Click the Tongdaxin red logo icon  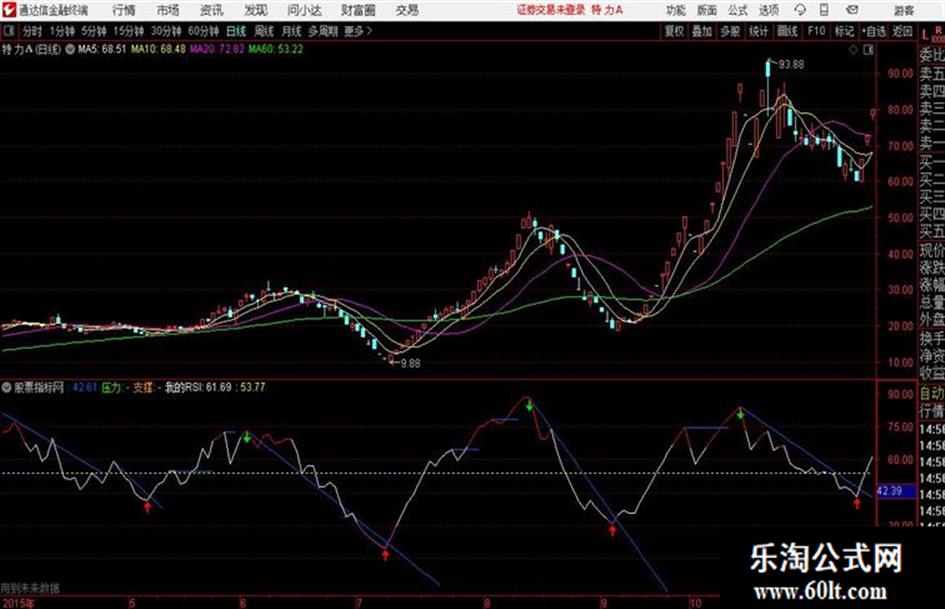tap(8, 10)
